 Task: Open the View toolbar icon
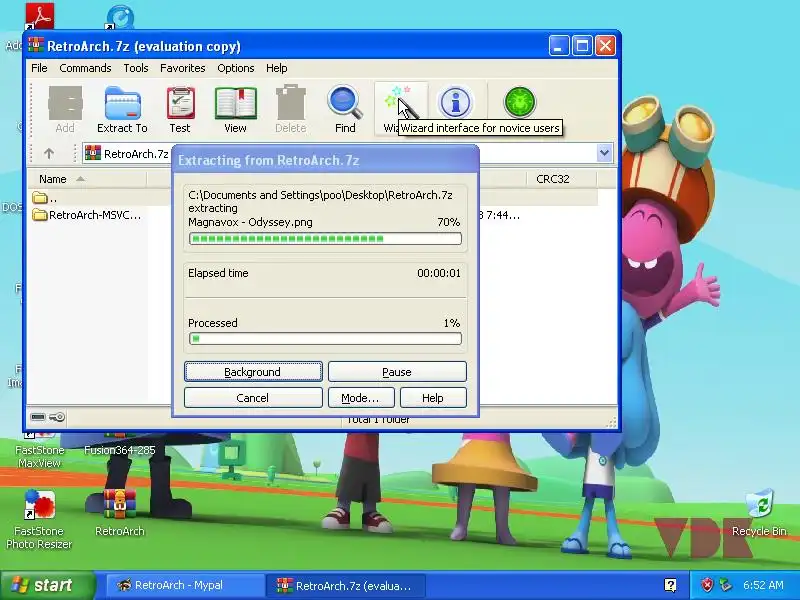coord(235,109)
